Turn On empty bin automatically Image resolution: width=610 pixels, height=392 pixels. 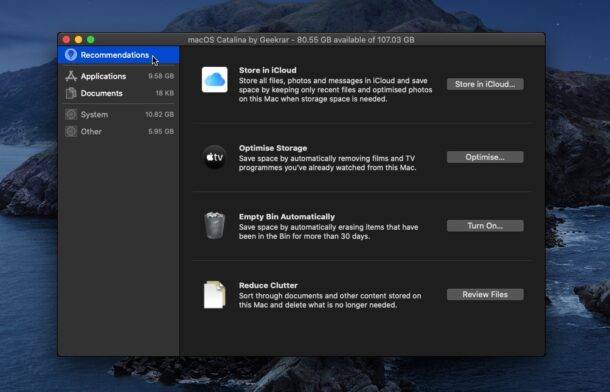pyautogui.click(x=485, y=226)
